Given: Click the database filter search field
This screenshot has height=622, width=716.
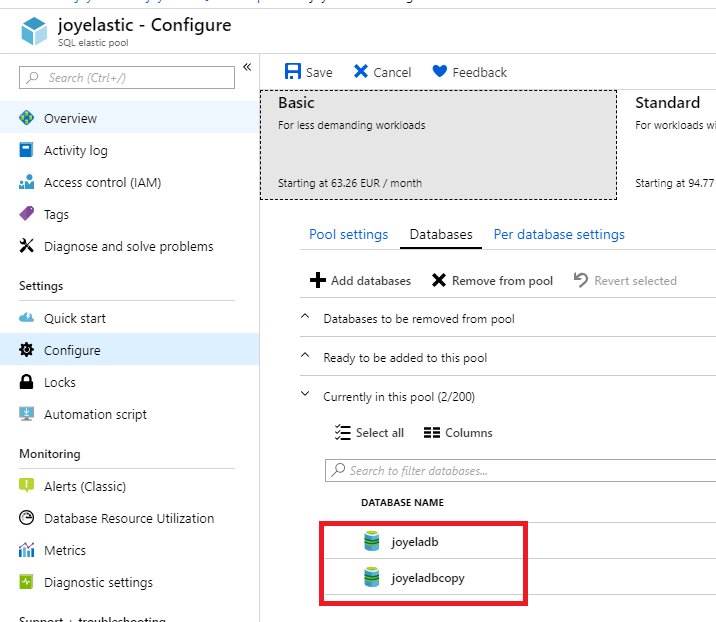Looking at the screenshot, I should 520,470.
